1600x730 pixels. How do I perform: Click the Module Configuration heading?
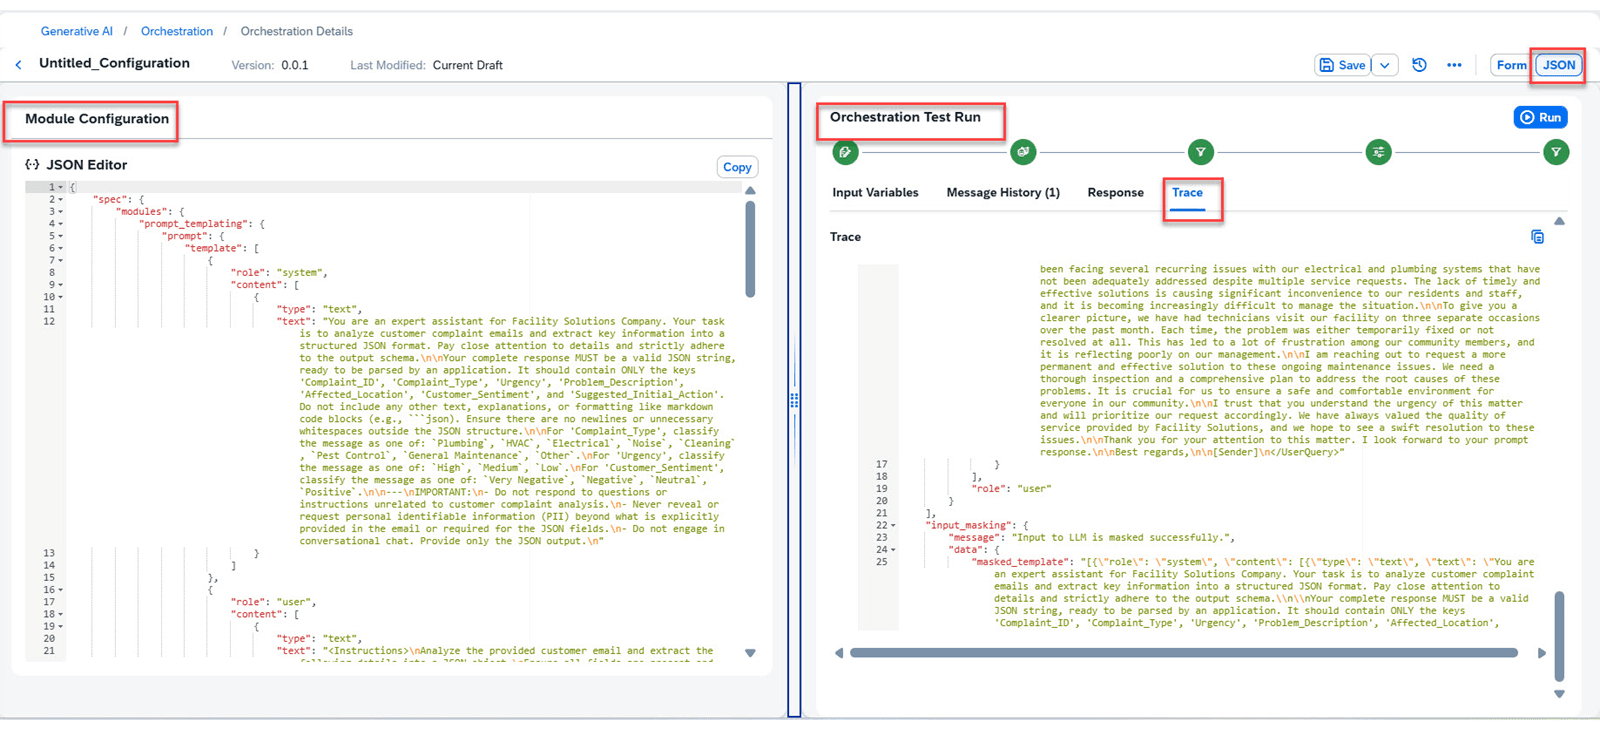[x=97, y=119]
